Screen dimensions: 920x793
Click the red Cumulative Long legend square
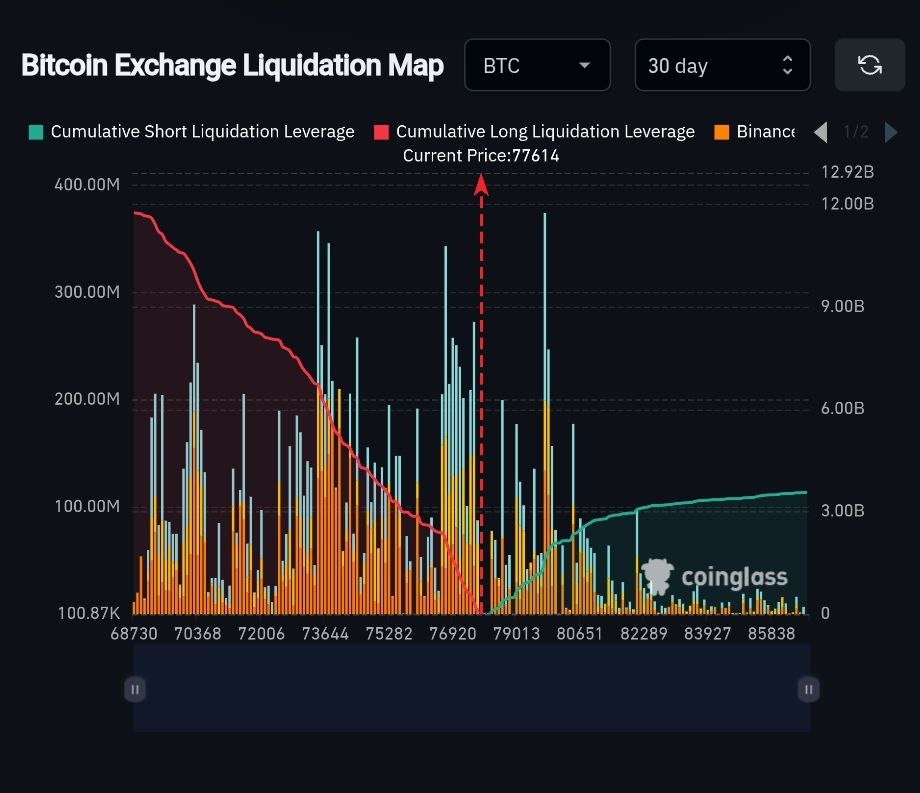coord(381,132)
